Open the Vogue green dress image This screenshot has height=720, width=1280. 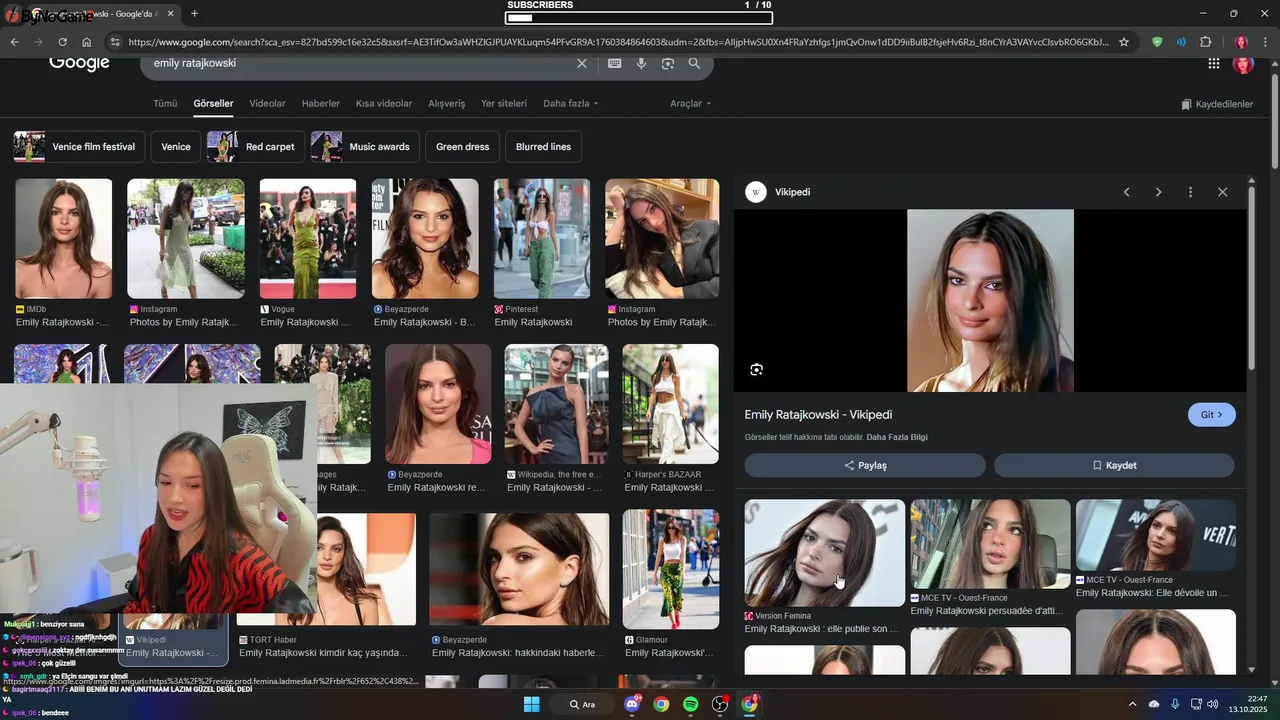pos(308,239)
